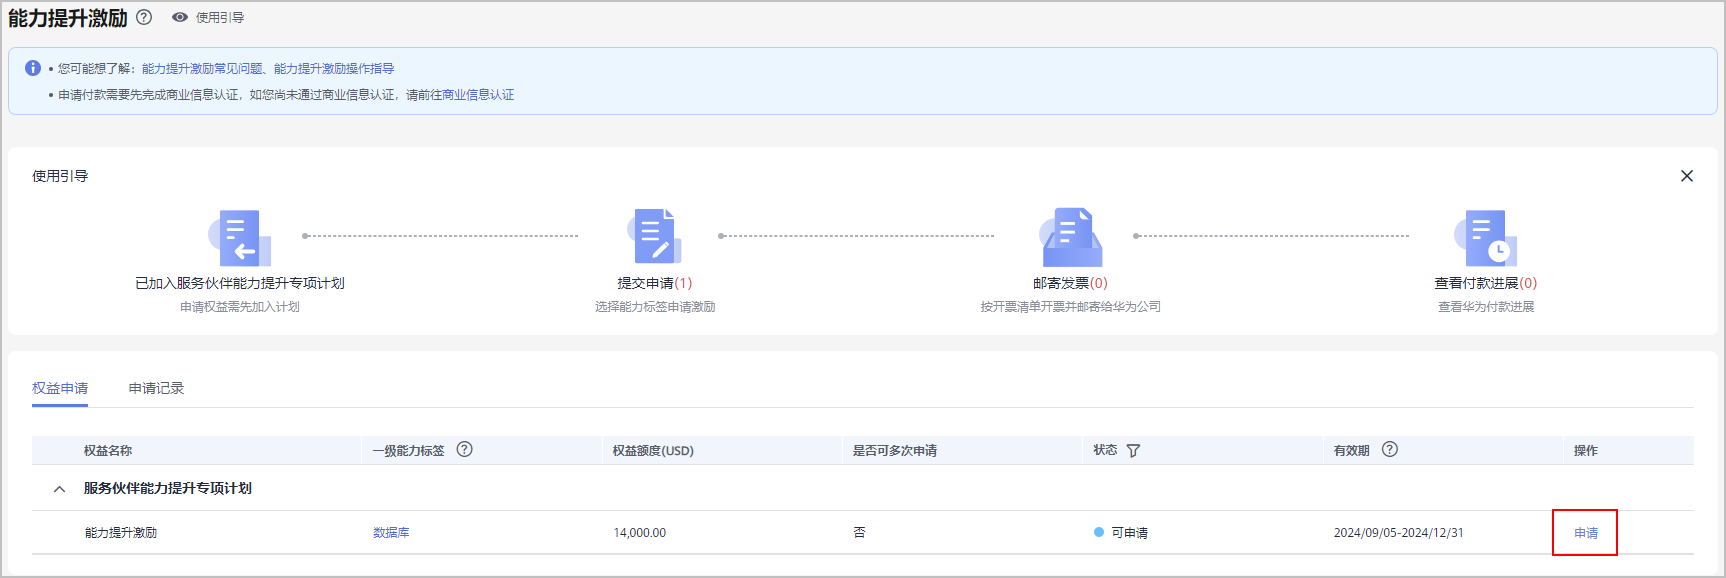Click the 可申请 status cell

click(x=1121, y=533)
